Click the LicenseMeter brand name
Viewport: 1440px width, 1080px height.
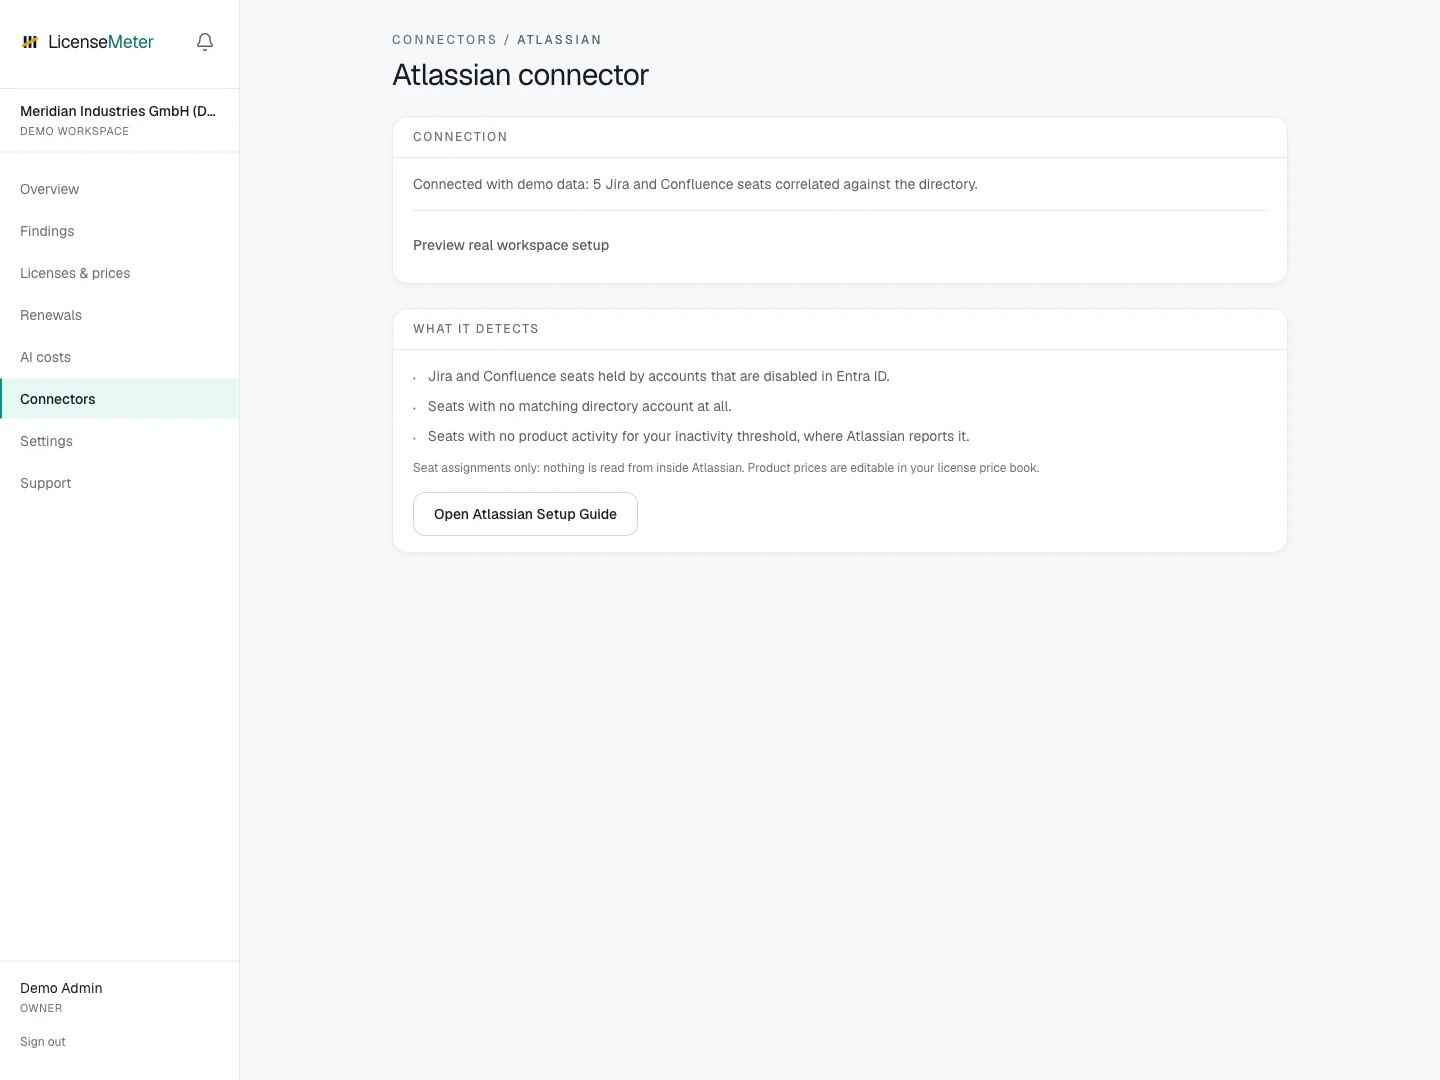click(101, 42)
